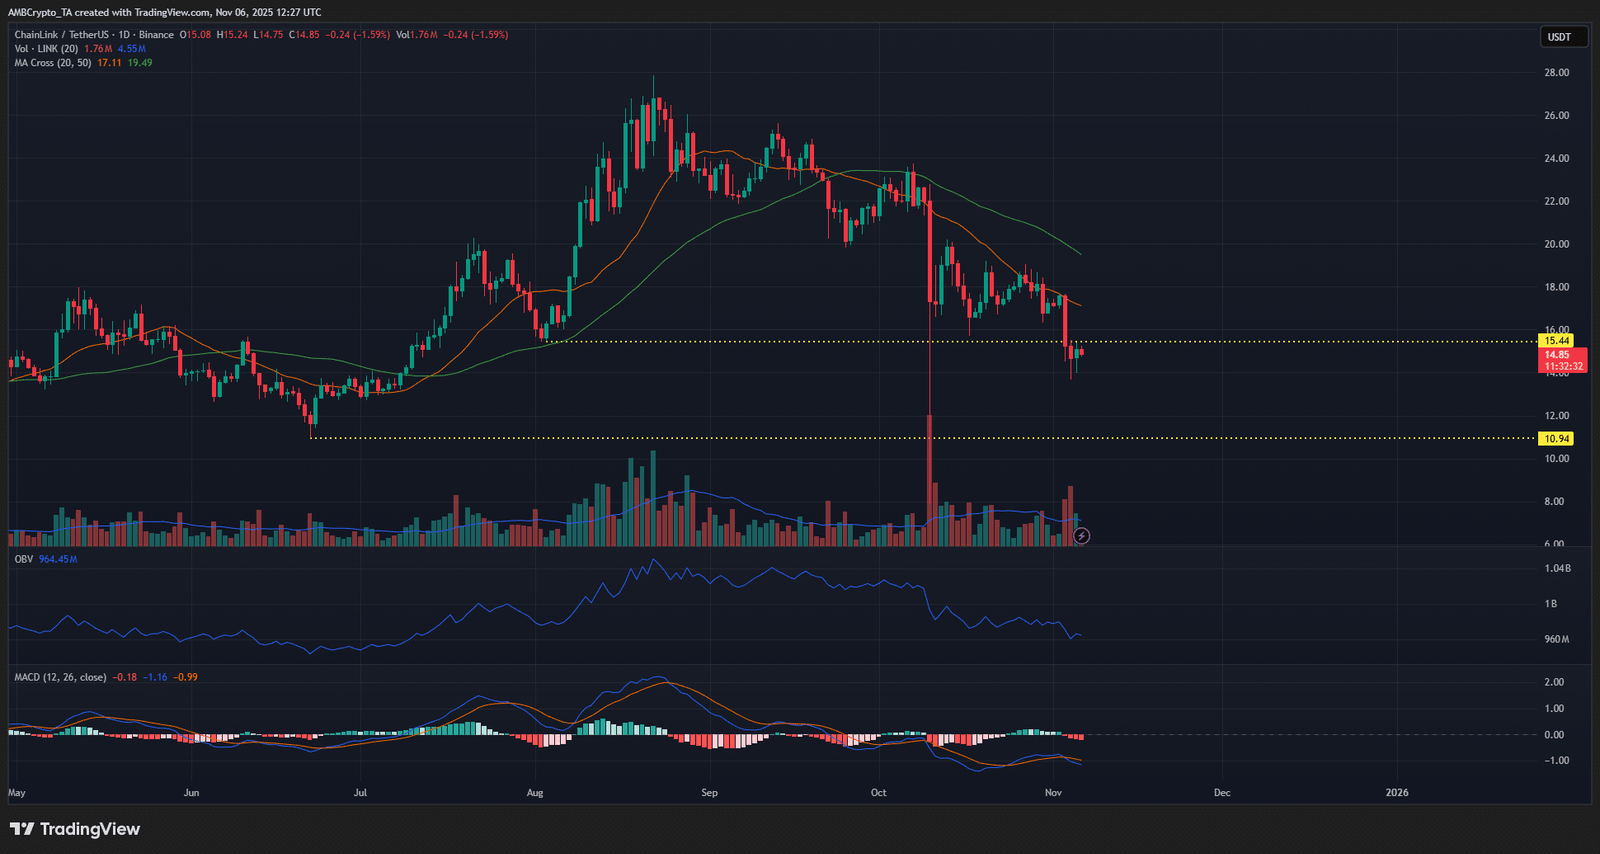Click the yellow 15.44 price label
Image resolution: width=1600 pixels, height=854 pixels.
click(x=1557, y=341)
